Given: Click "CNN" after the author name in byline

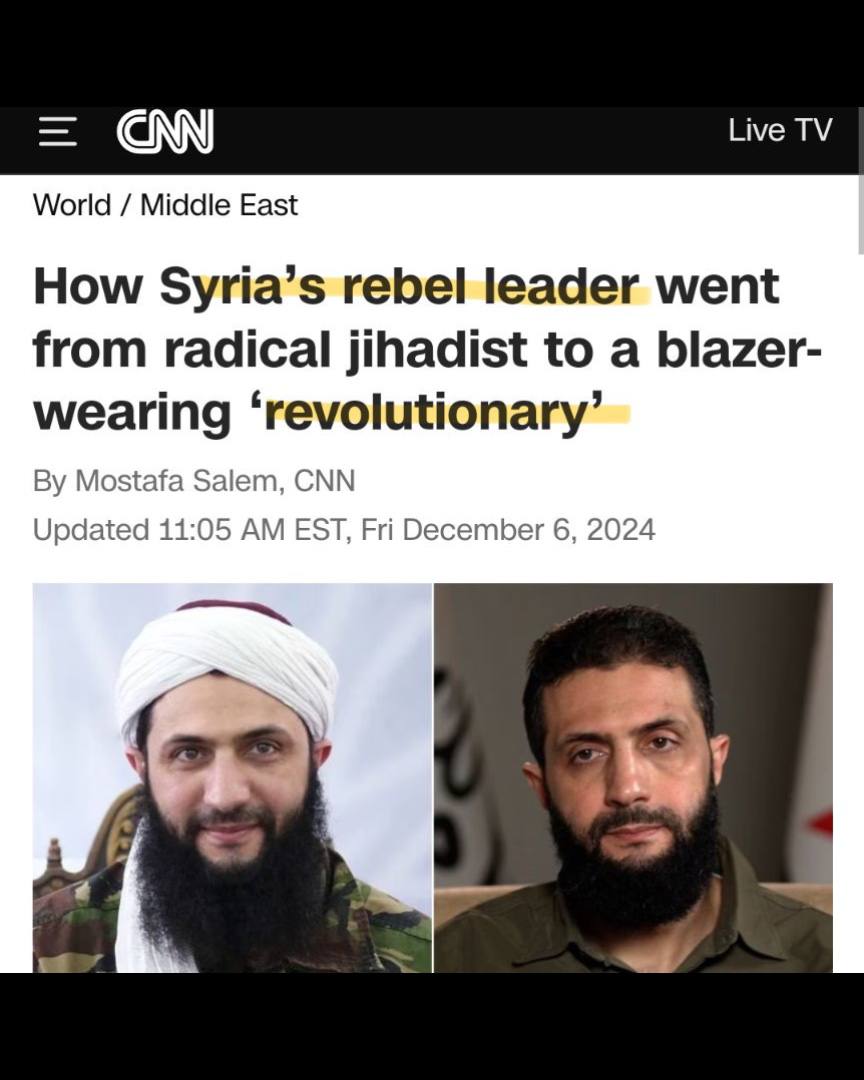Looking at the screenshot, I should pyautogui.click(x=325, y=481).
